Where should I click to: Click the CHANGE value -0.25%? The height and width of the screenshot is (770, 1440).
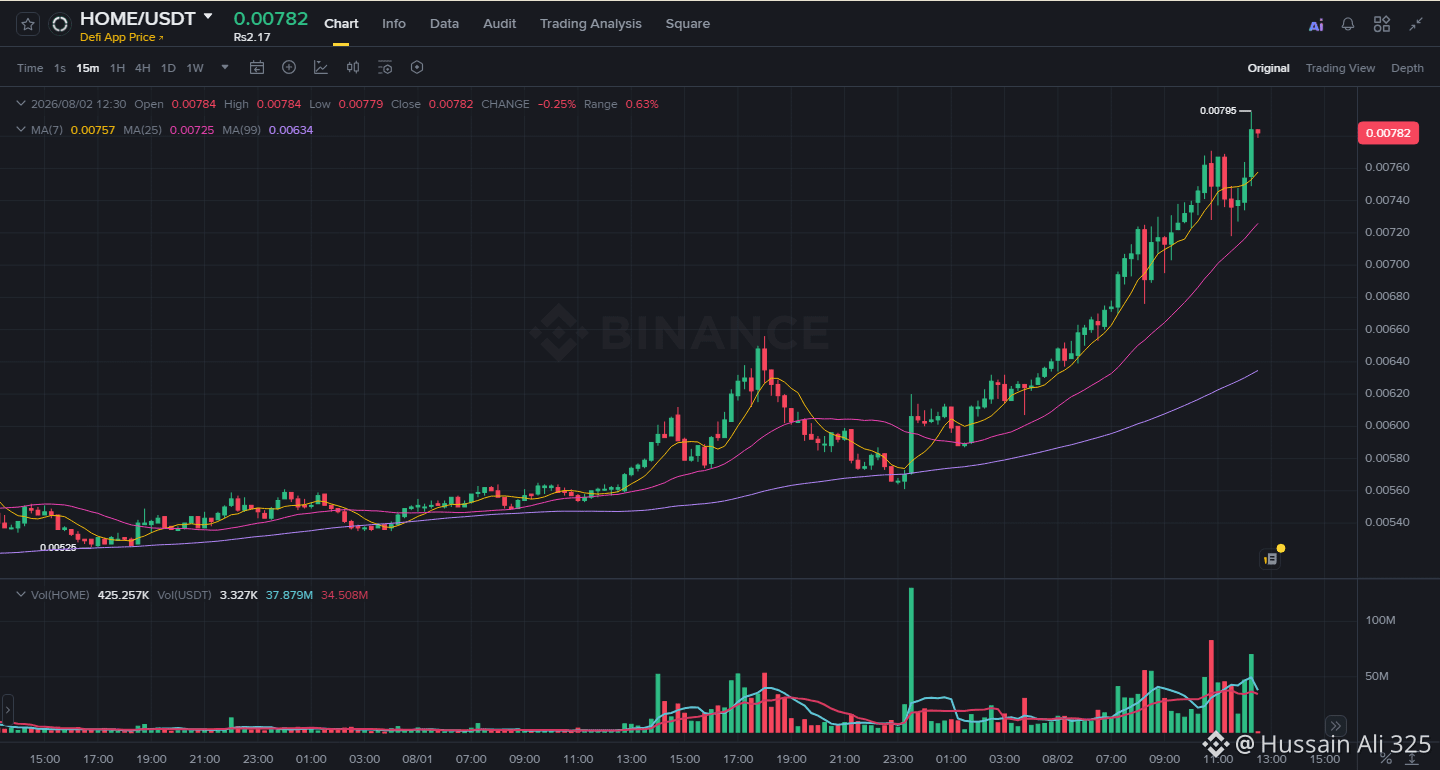[557, 104]
